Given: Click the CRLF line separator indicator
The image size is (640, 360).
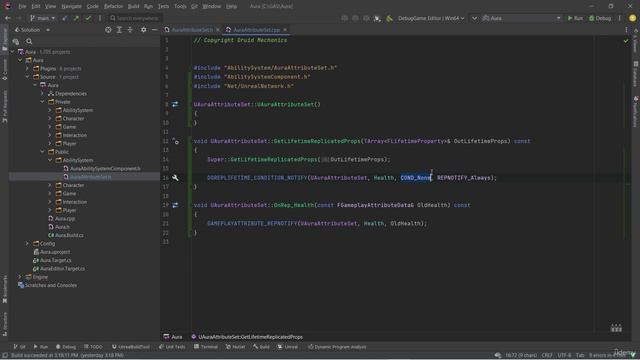Looking at the screenshot, I should (x=547, y=356).
